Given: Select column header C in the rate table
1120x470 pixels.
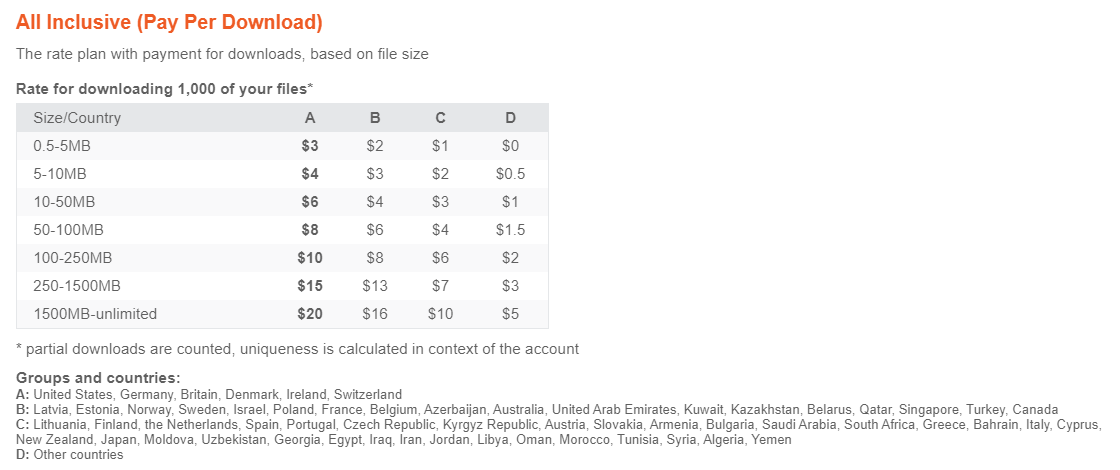Looking at the screenshot, I should click(x=440, y=118).
